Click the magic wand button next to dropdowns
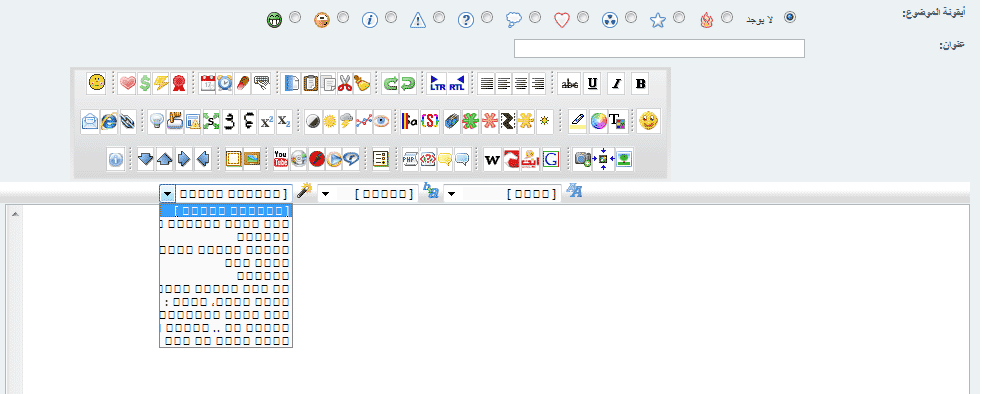The width and height of the screenshot is (989, 394). click(305, 191)
